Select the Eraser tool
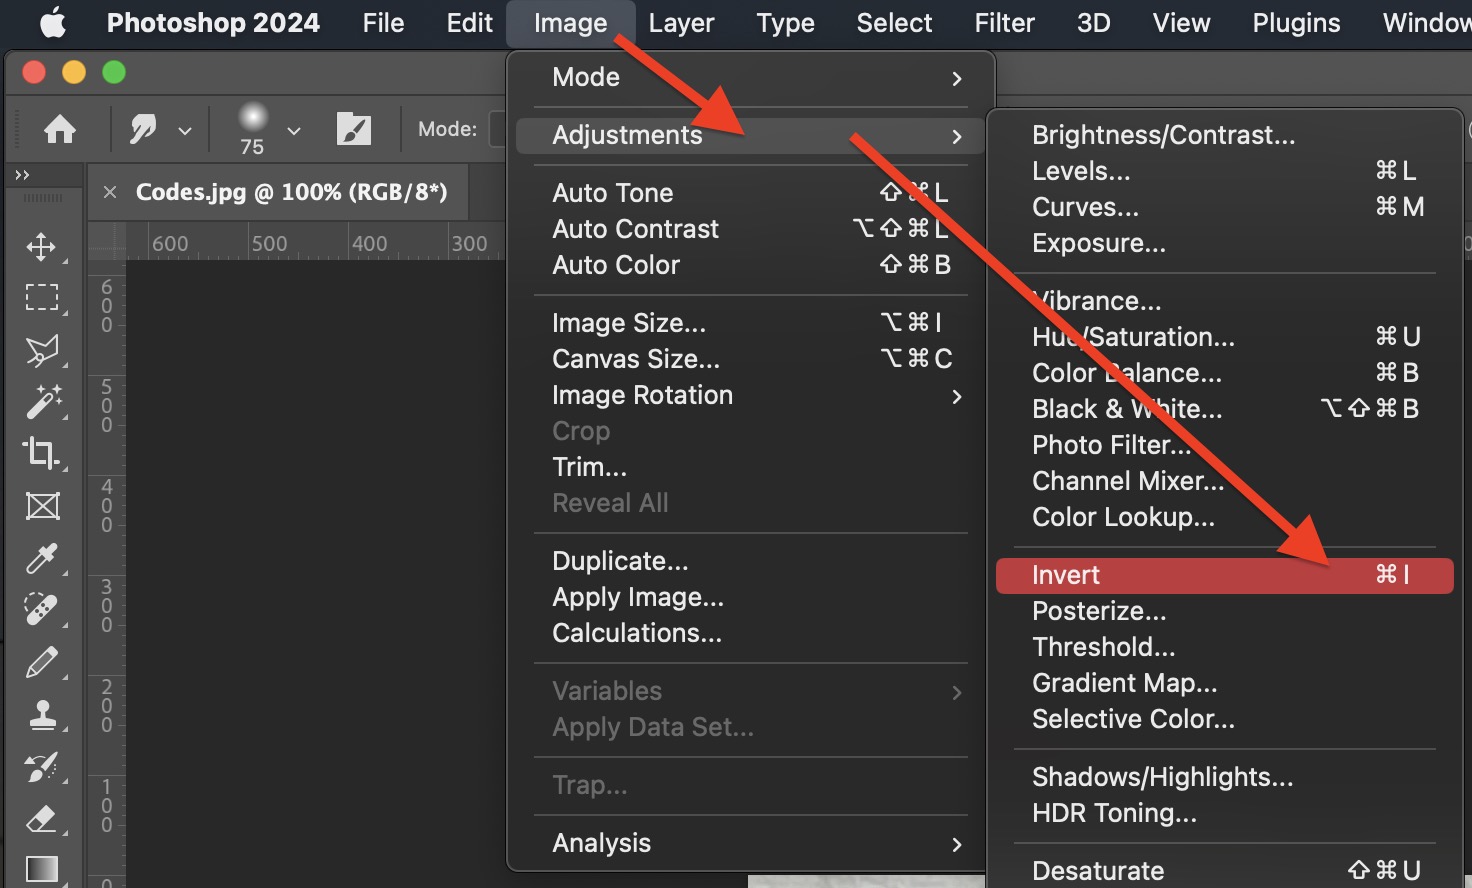1472x888 pixels. coord(41,819)
